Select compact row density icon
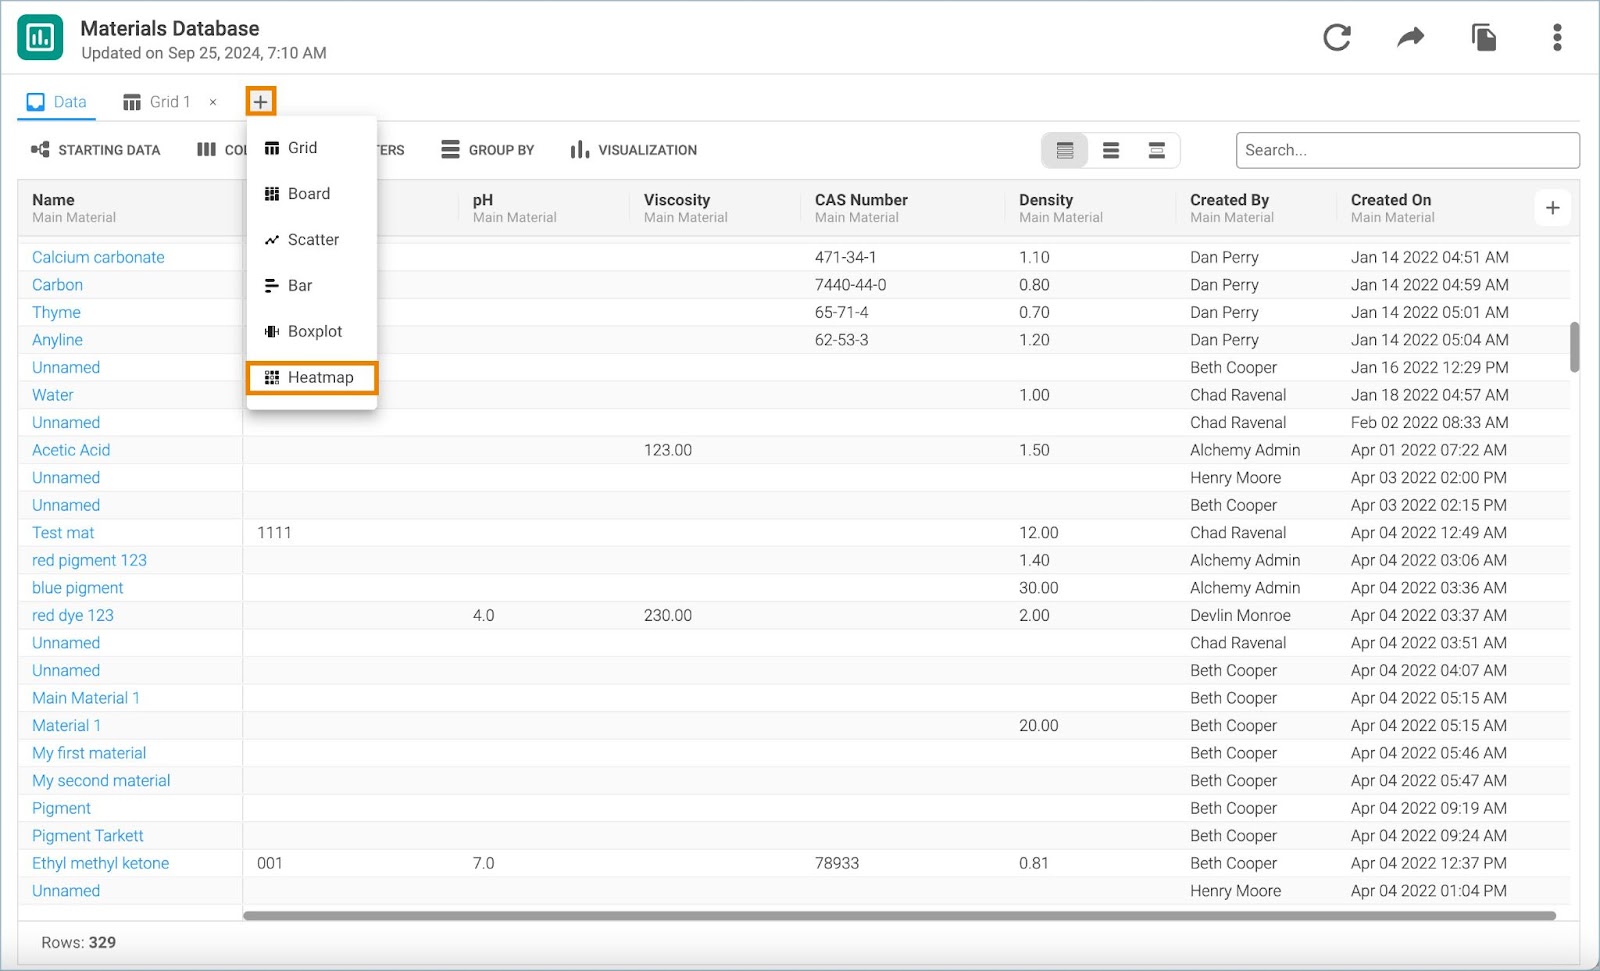Image resolution: width=1600 pixels, height=971 pixels. click(1065, 150)
